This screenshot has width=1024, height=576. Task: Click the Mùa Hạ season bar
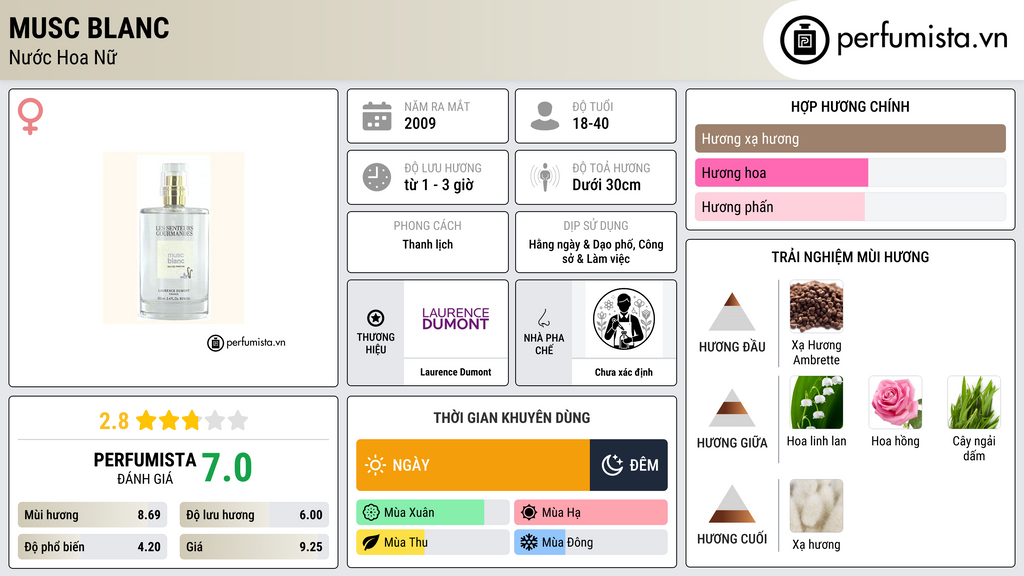point(590,513)
